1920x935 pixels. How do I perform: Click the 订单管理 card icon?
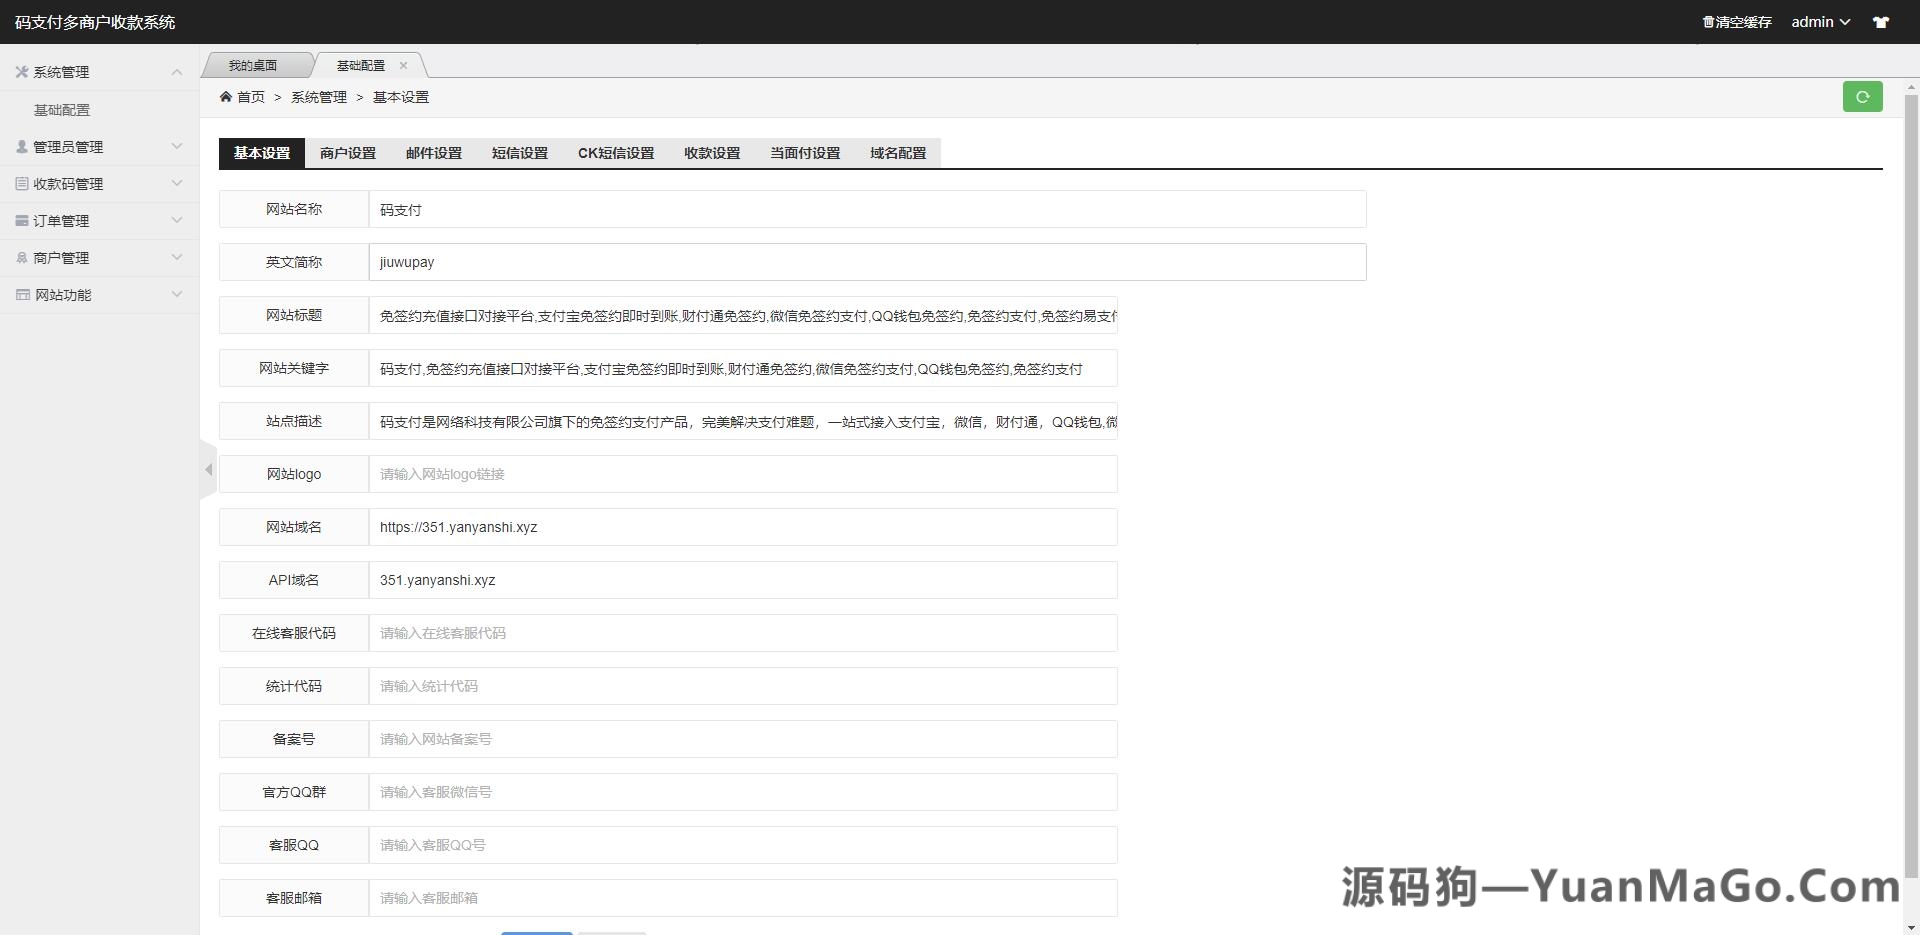tap(21, 220)
